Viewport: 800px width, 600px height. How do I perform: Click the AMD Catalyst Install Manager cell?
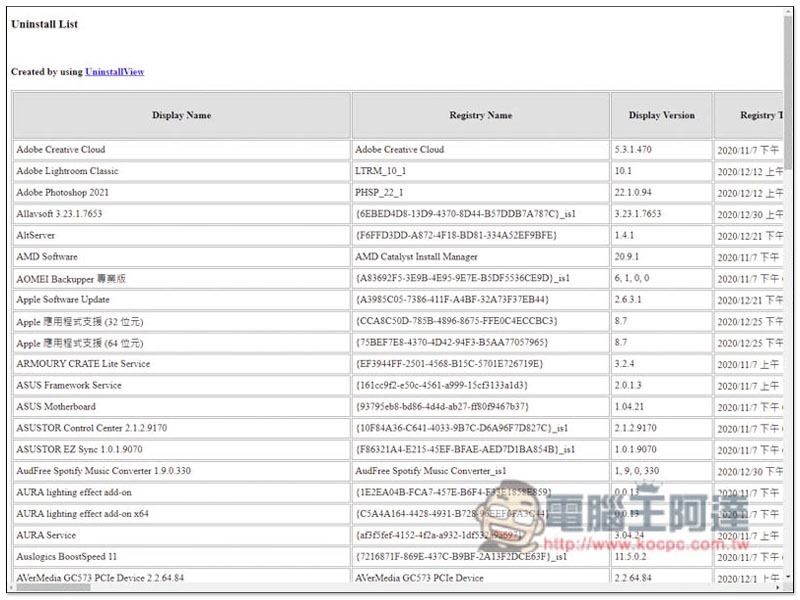pyautogui.click(x=481, y=257)
